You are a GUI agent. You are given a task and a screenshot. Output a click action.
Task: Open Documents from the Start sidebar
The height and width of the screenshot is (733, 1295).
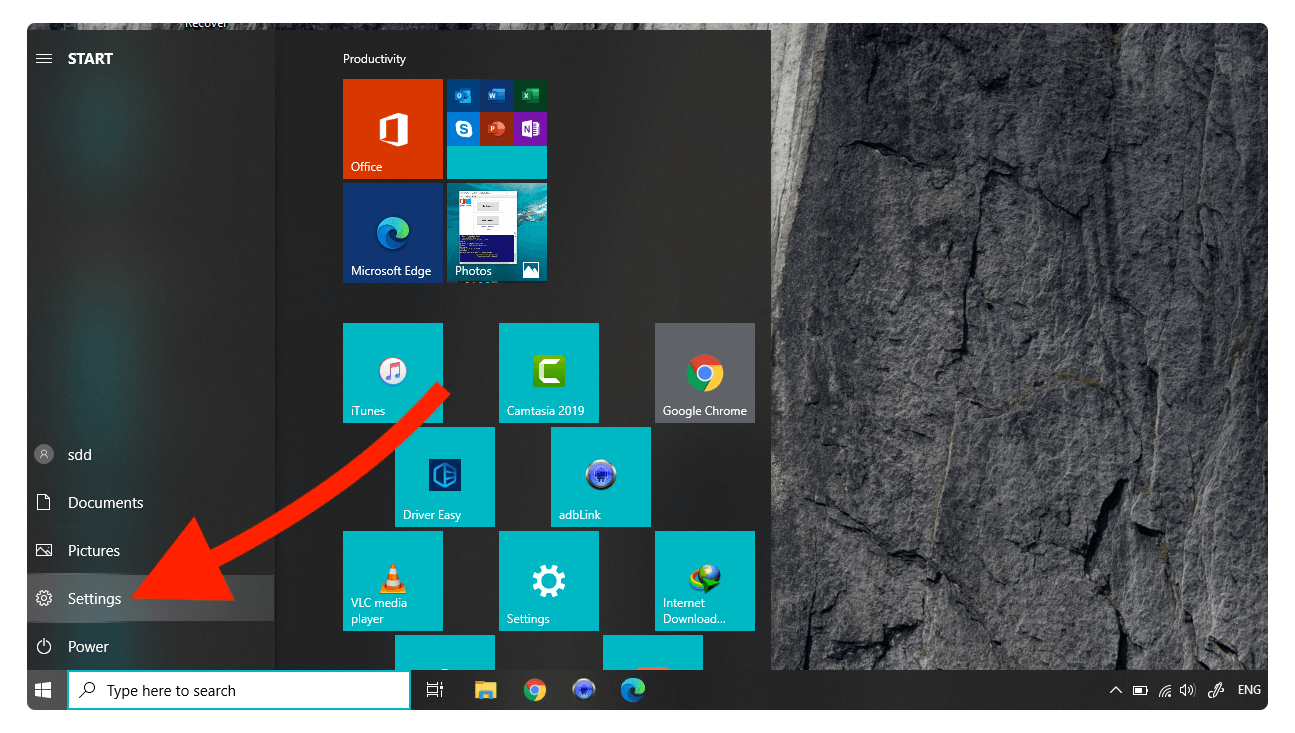150,503
